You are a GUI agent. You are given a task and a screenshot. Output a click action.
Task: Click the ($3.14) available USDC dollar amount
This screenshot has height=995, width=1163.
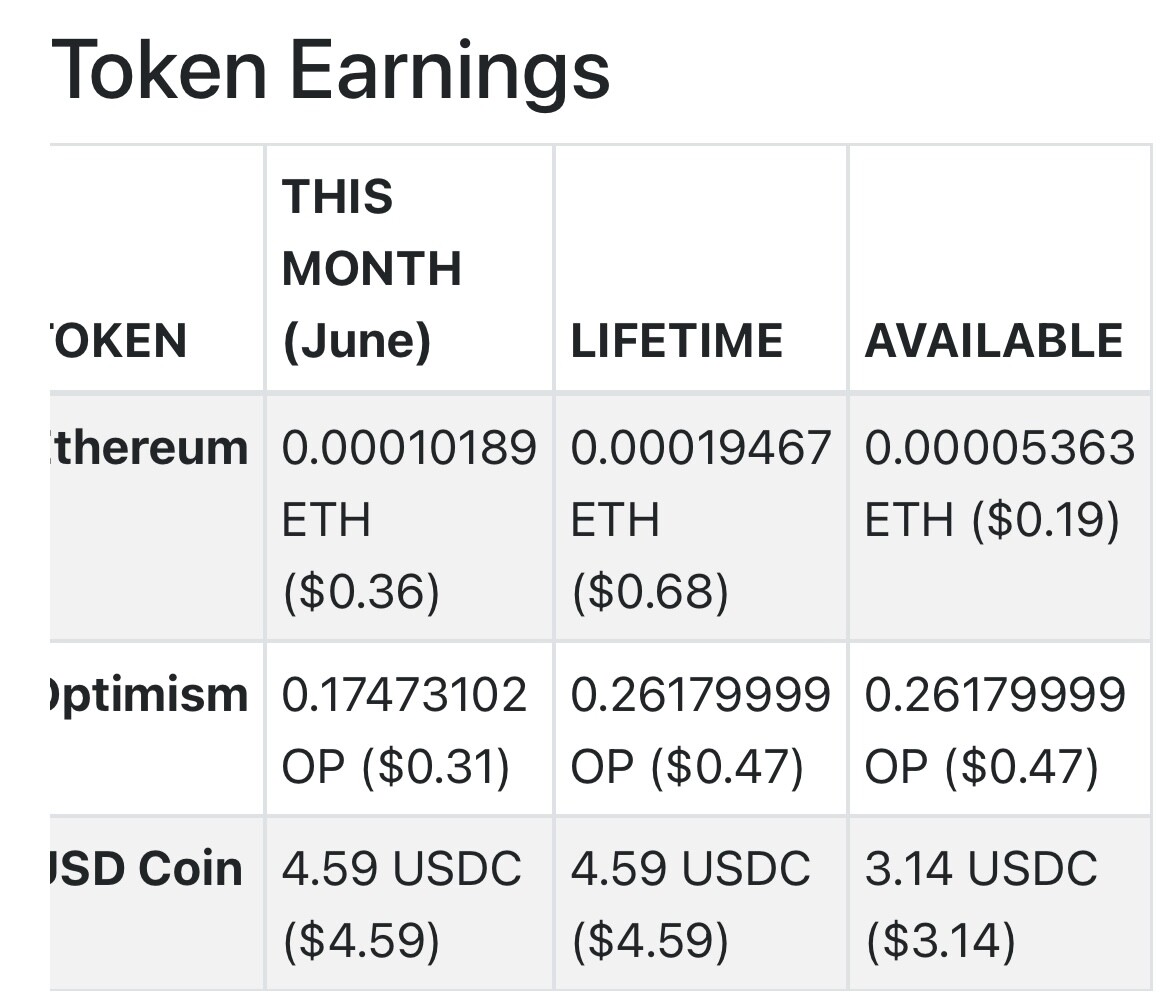click(x=940, y=939)
